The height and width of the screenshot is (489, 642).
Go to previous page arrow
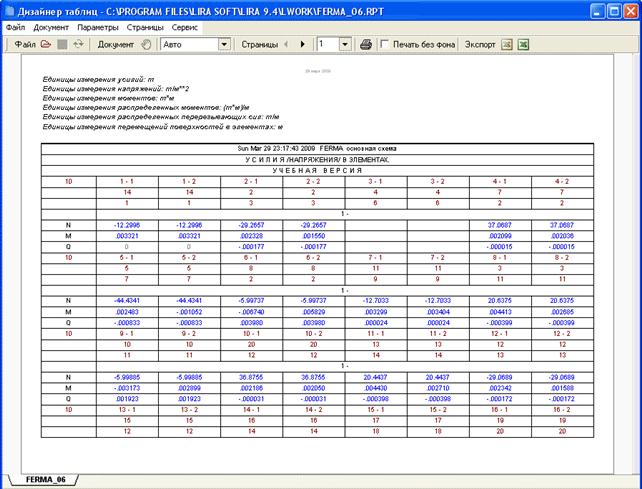pos(286,44)
